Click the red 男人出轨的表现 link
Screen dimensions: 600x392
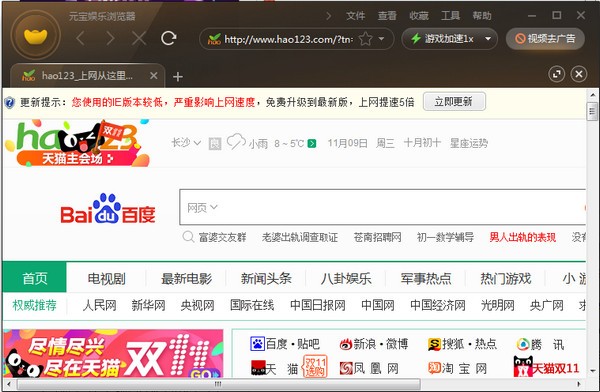(522, 237)
